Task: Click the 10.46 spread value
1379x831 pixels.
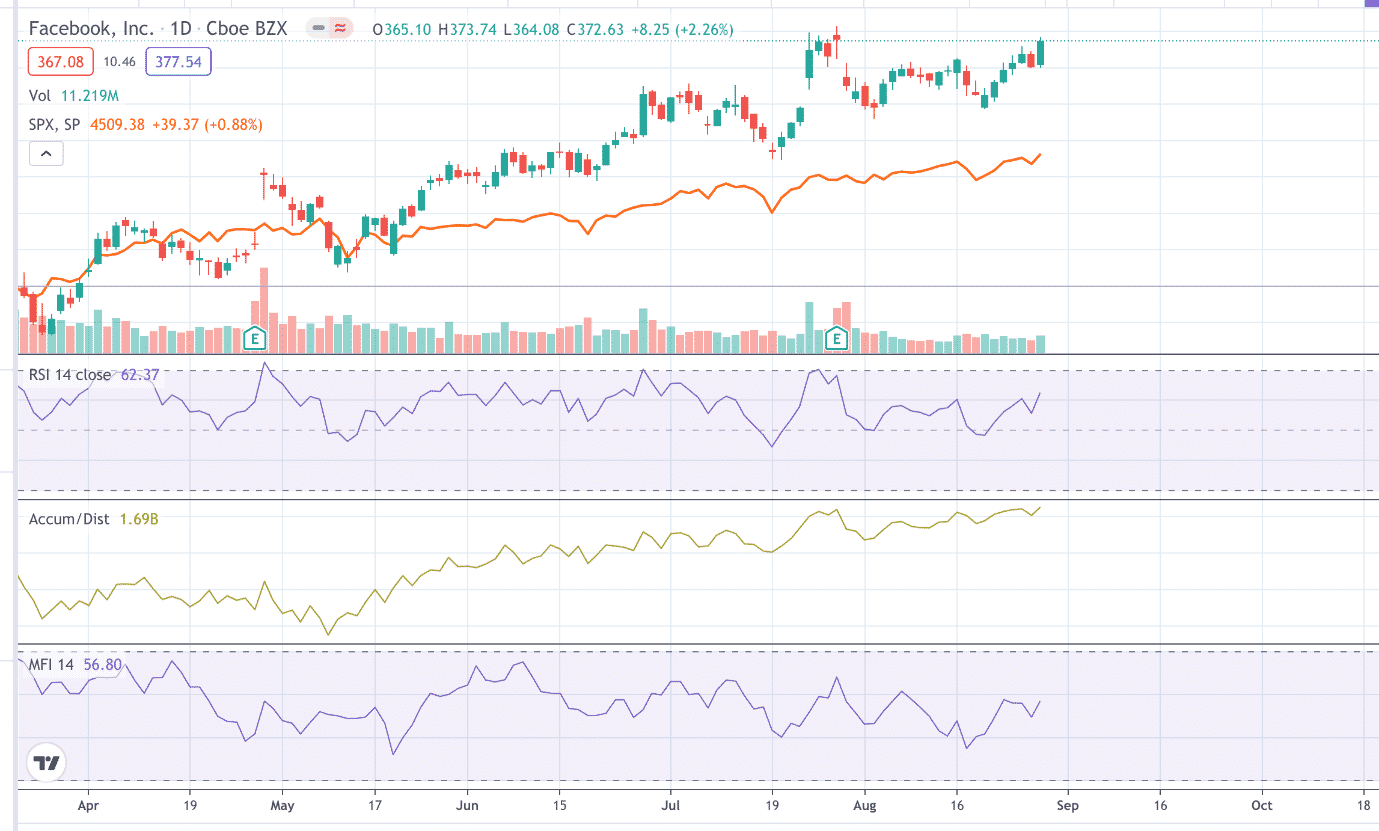Action: coord(119,62)
